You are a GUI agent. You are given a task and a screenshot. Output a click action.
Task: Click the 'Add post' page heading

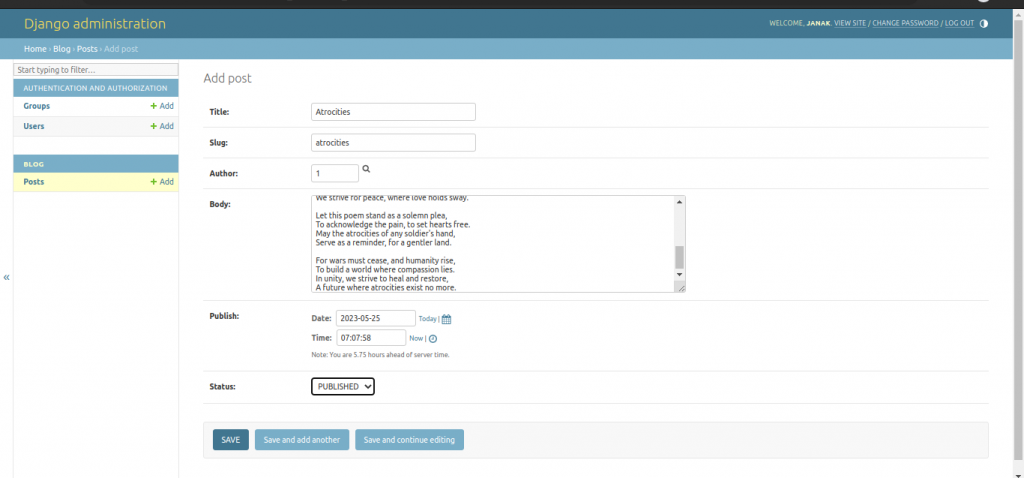(227, 78)
